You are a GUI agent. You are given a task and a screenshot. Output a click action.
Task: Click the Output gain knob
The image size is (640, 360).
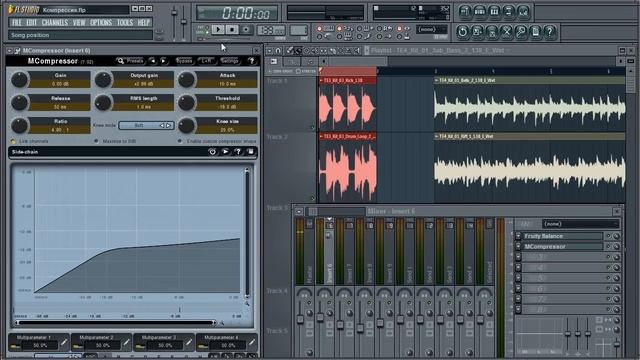coord(103,80)
